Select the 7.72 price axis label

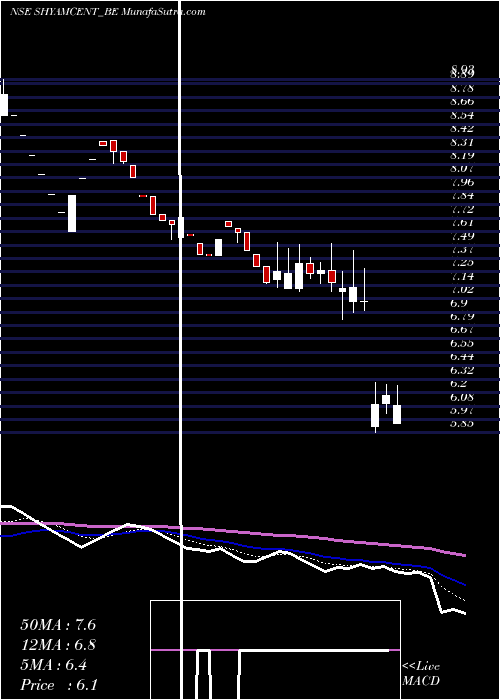tap(462, 209)
